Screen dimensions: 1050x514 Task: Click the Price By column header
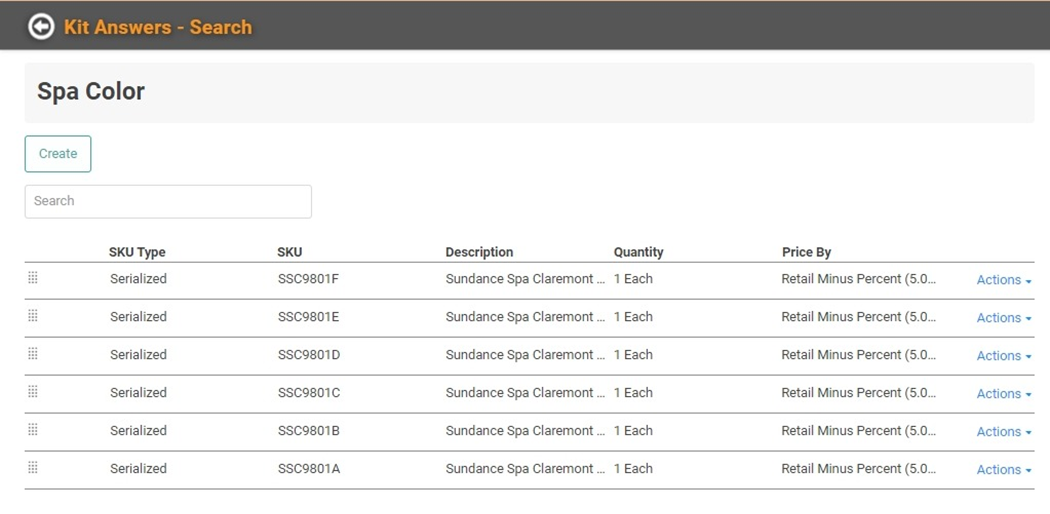(806, 252)
